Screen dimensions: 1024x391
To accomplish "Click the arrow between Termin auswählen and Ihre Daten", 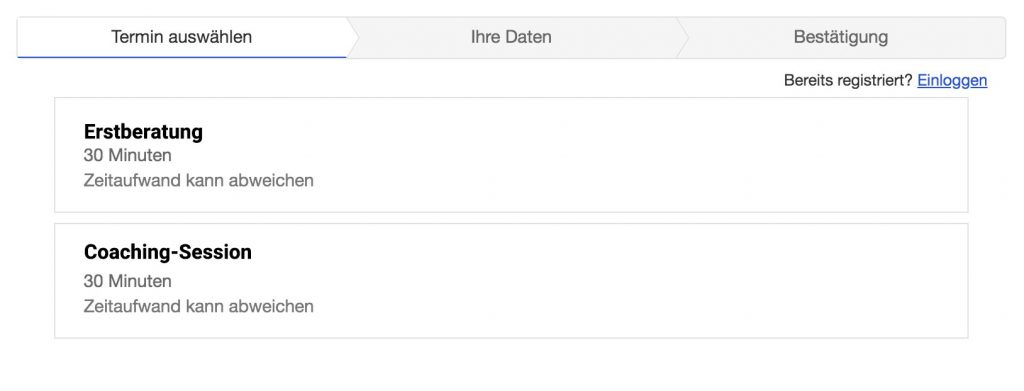I will [x=353, y=37].
